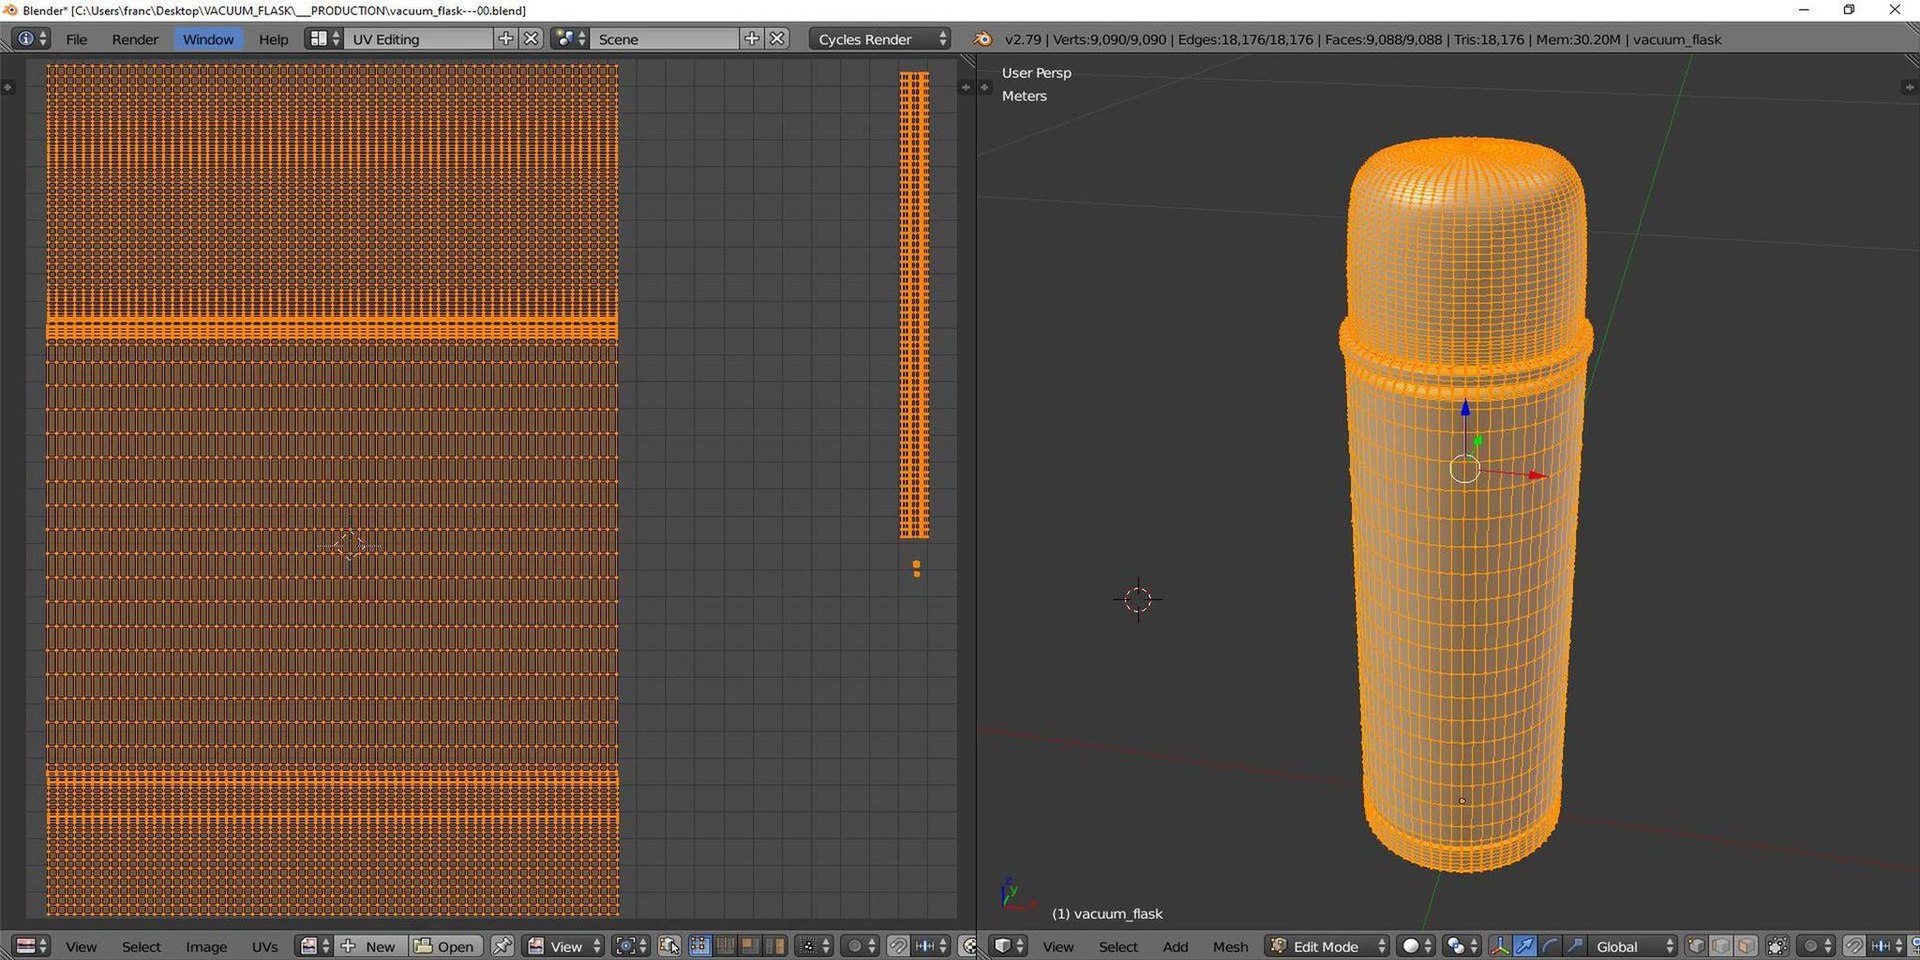The image size is (1920, 960).
Task: Toggle UV editor snap magnet icon
Action: pos(898,946)
